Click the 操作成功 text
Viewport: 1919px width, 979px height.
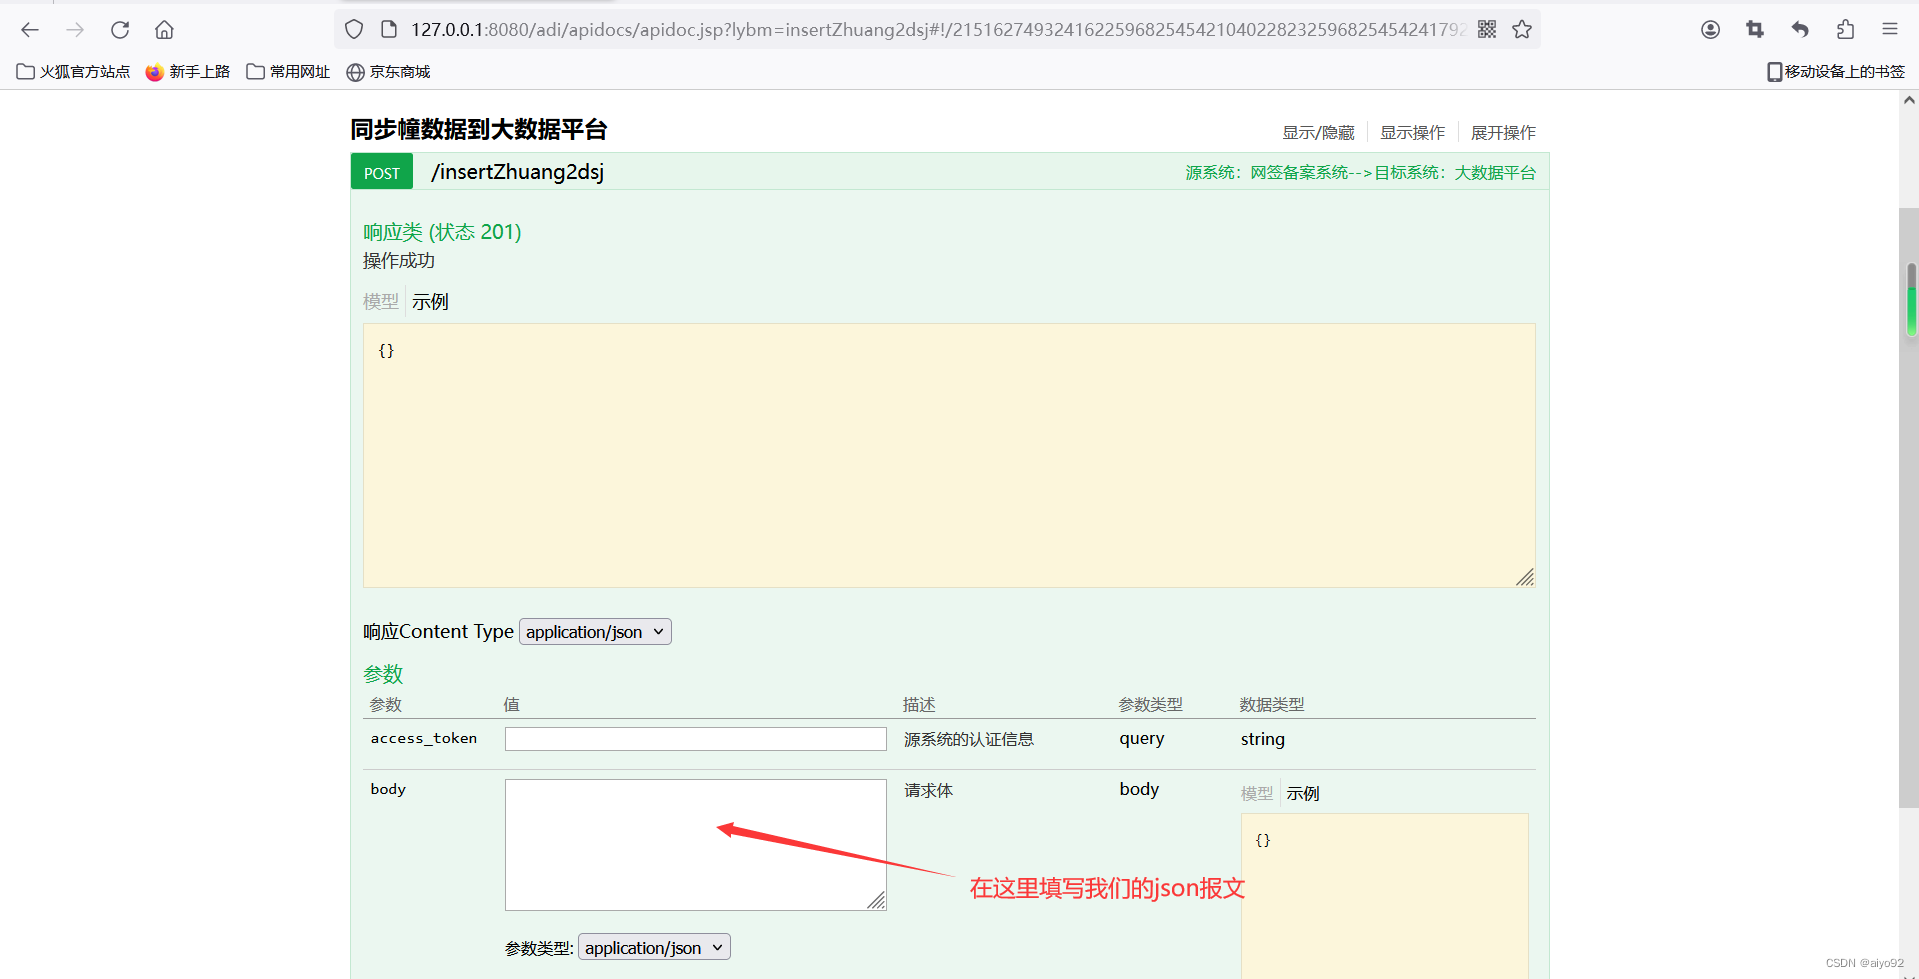[x=399, y=261]
